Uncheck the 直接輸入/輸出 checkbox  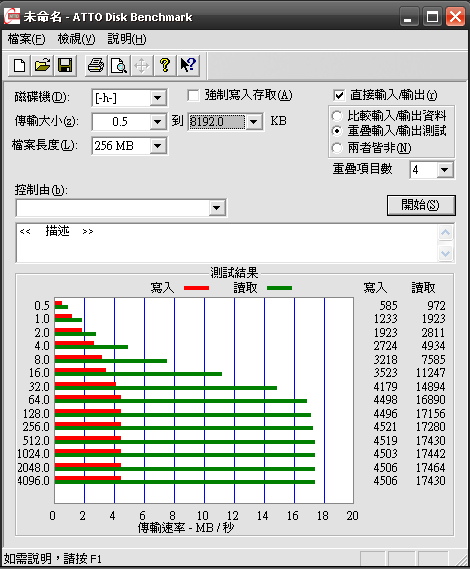tap(339, 96)
